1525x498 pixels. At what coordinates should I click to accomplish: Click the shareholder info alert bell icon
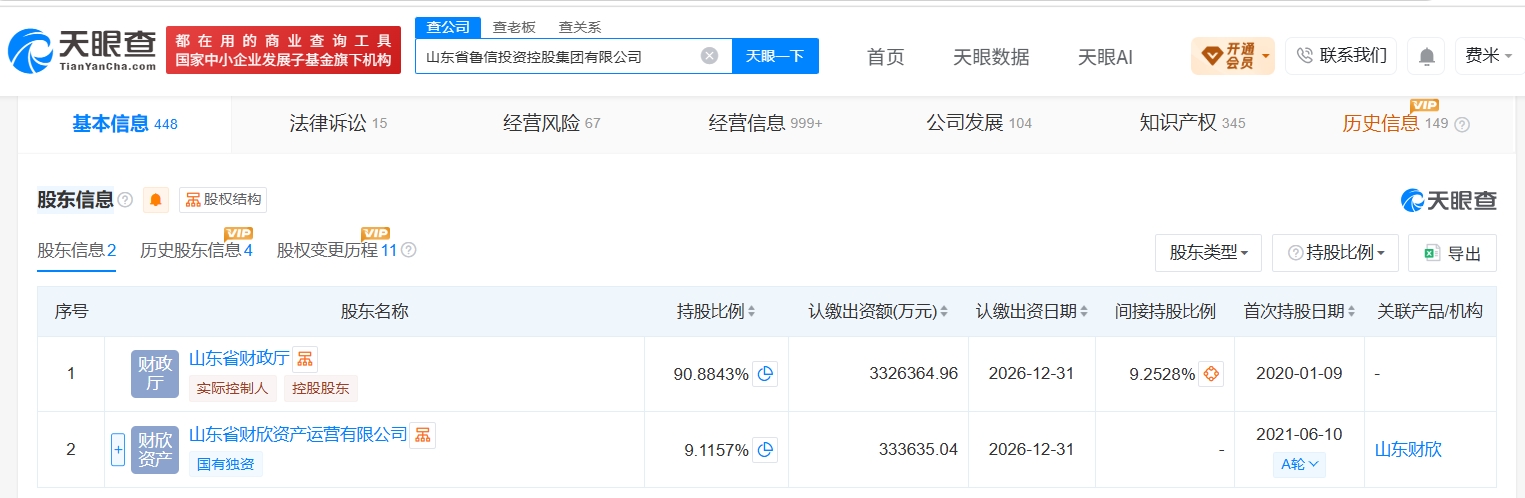[x=156, y=200]
